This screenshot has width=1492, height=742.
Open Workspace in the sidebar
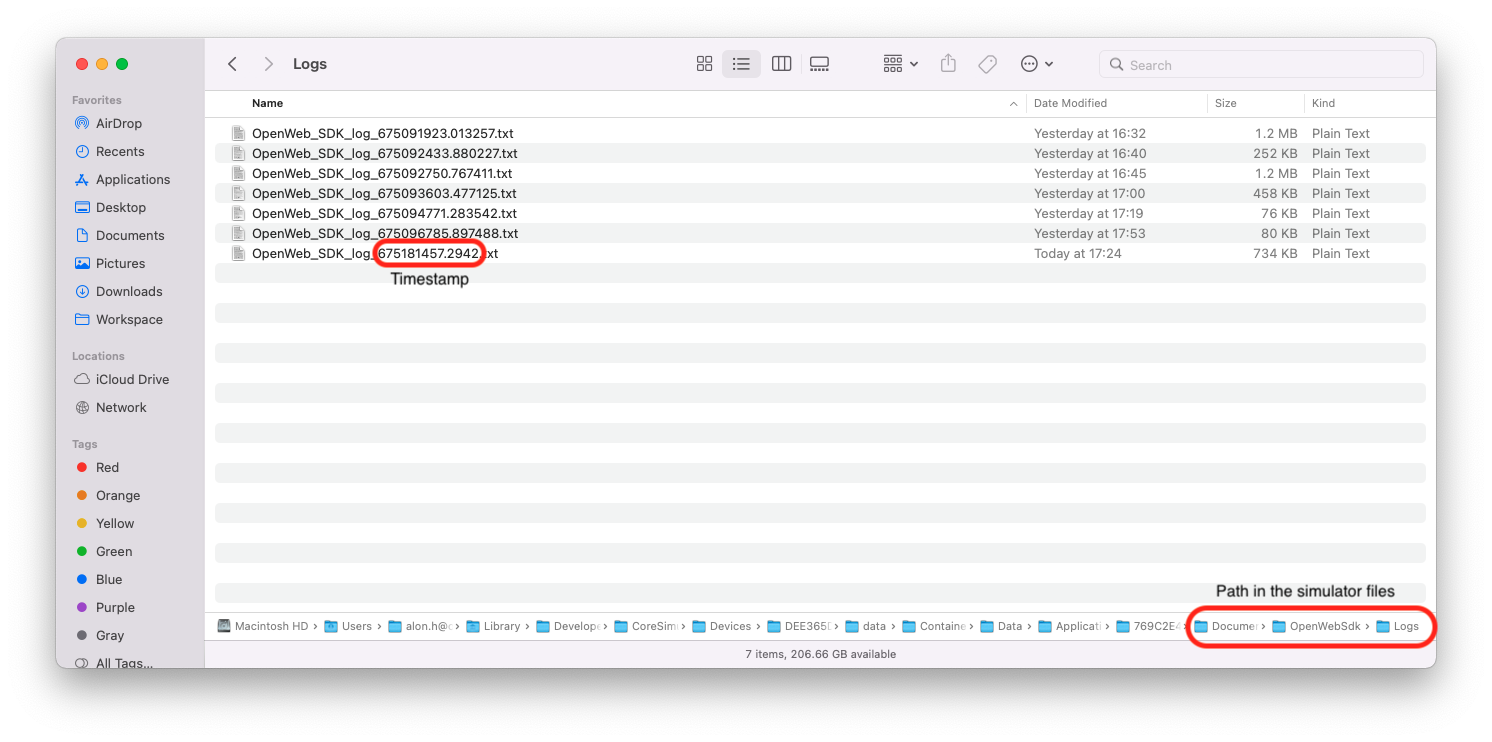(x=119, y=319)
